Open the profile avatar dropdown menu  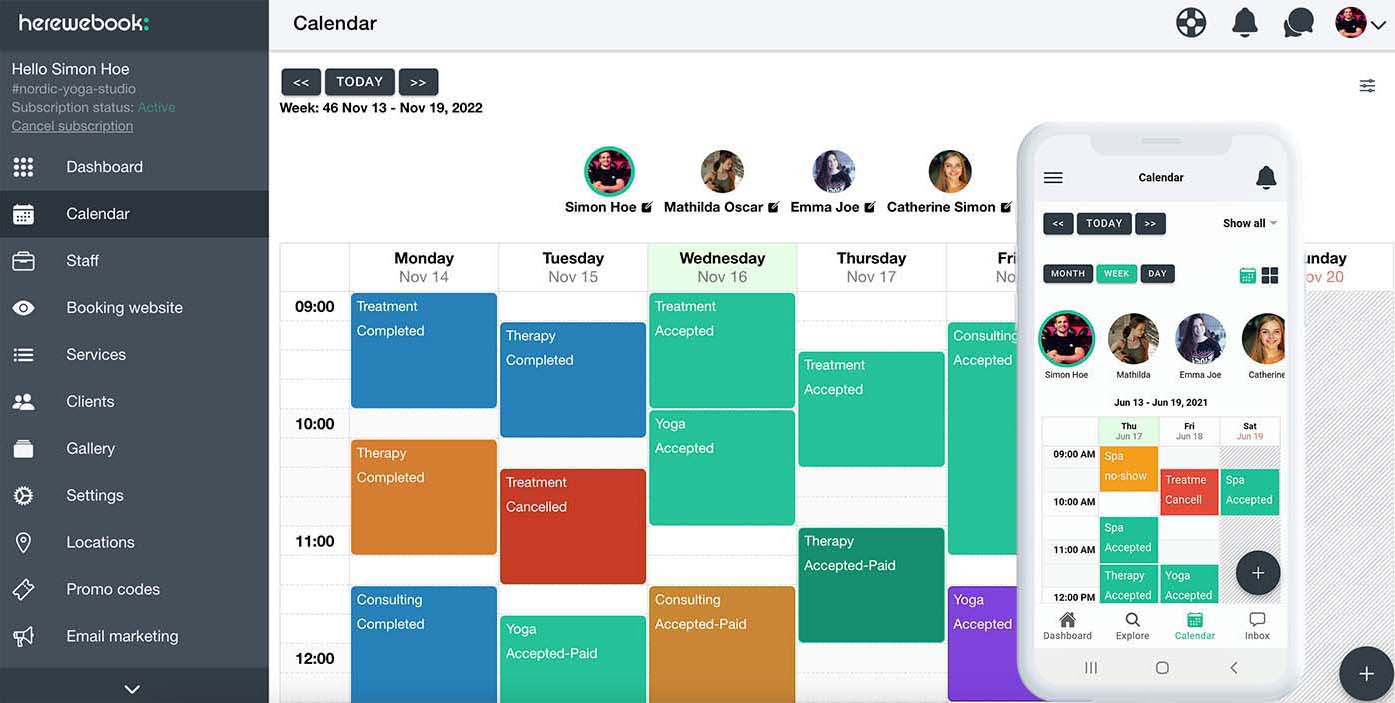(x=1360, y=23)
